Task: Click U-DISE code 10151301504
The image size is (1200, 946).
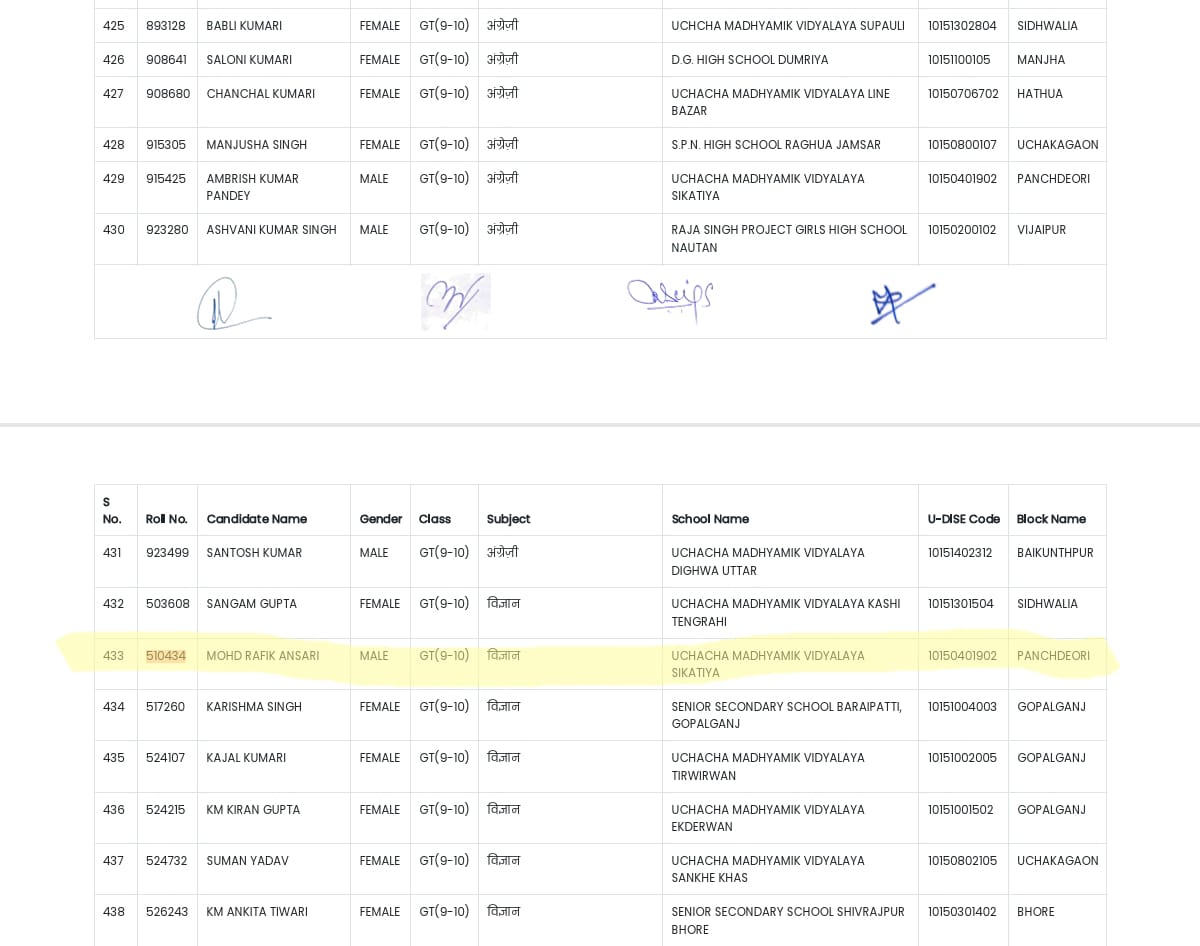Action: tap(961, 604)
